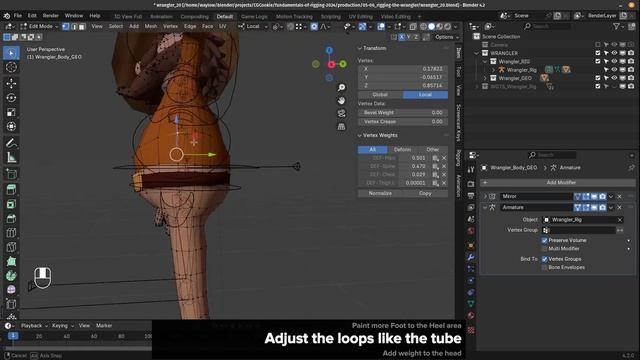
Task: Select the Bevel tool
Action: click(11, 219)
